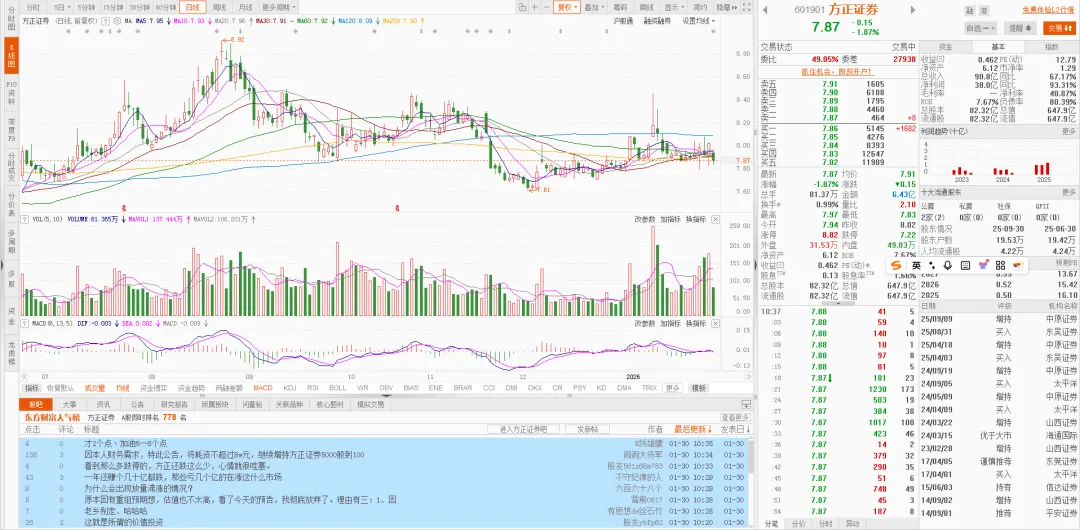This screenshot has height=530, width=1080.
Task: Click the grid toolbox icon in input toolbar
Action: coord(1000,265)
